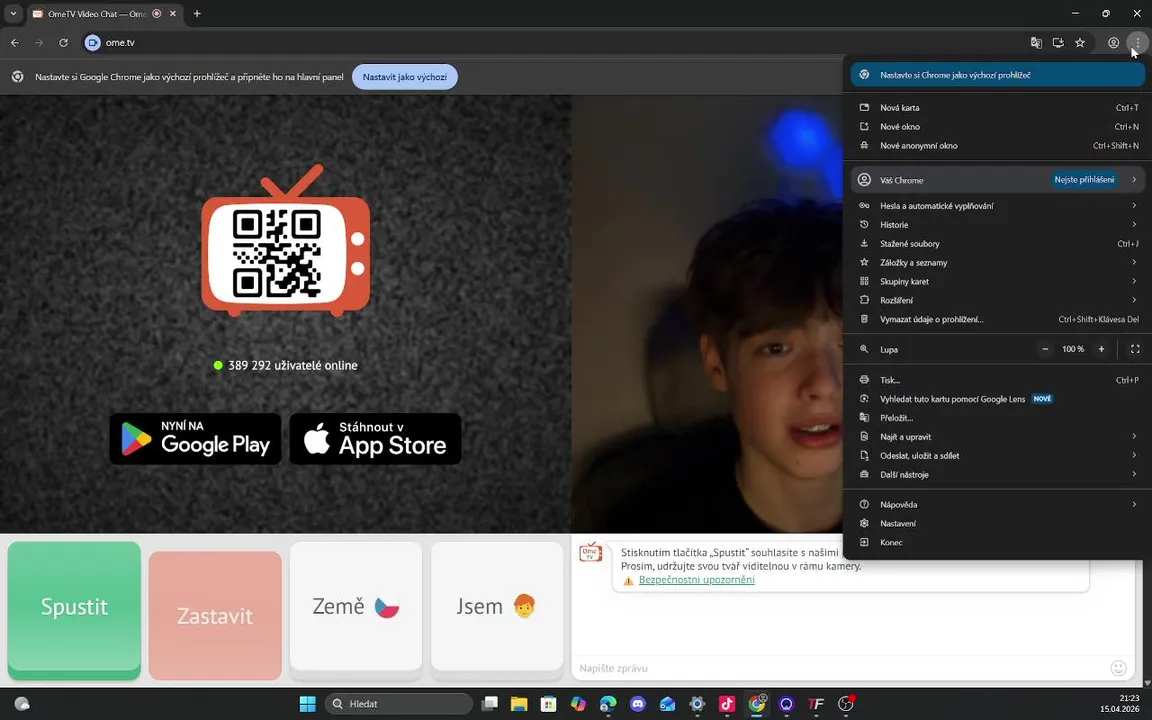Select Nastavte si Chrome jako výchozí prohlížeč

pos(997,75)
